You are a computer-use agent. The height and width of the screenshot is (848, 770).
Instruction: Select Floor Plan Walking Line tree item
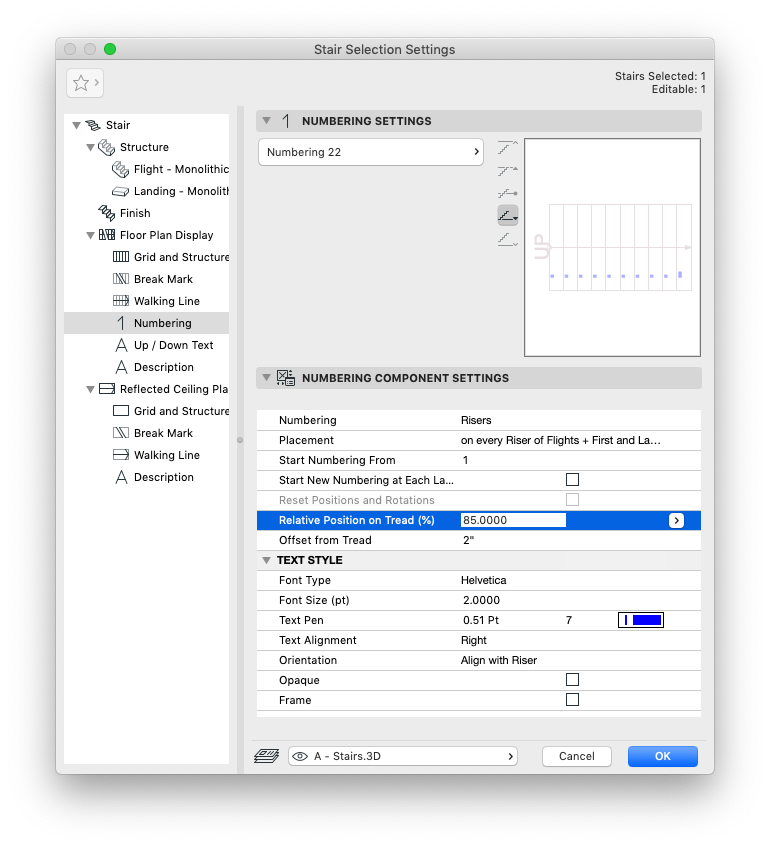[x=167, y=301]
